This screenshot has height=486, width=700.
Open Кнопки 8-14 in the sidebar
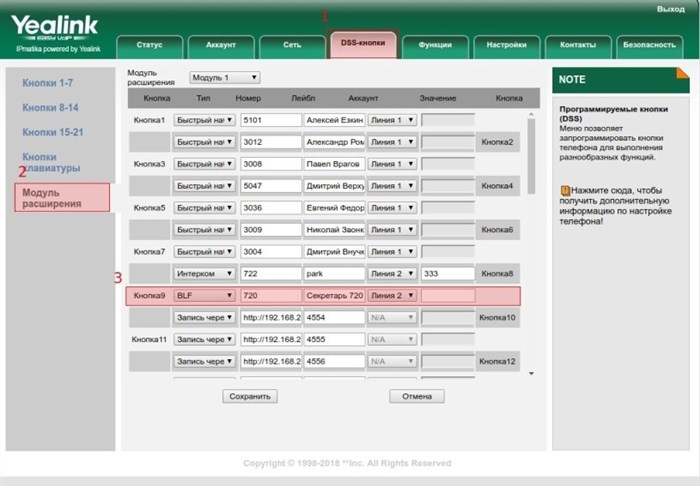[x=50, y=108]
